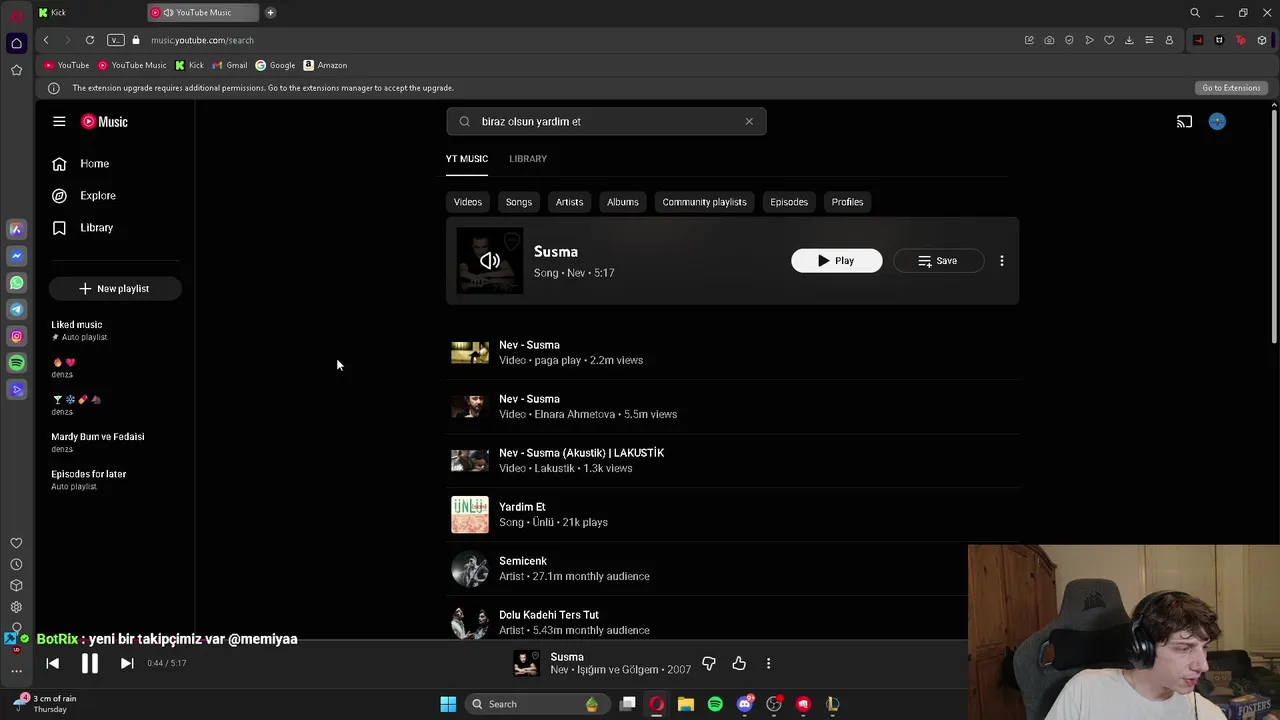The width and height of the screenshot is (1280, 720).
Task: Open Instagram in the browser sidebar
Action: (x=16, y=336)
